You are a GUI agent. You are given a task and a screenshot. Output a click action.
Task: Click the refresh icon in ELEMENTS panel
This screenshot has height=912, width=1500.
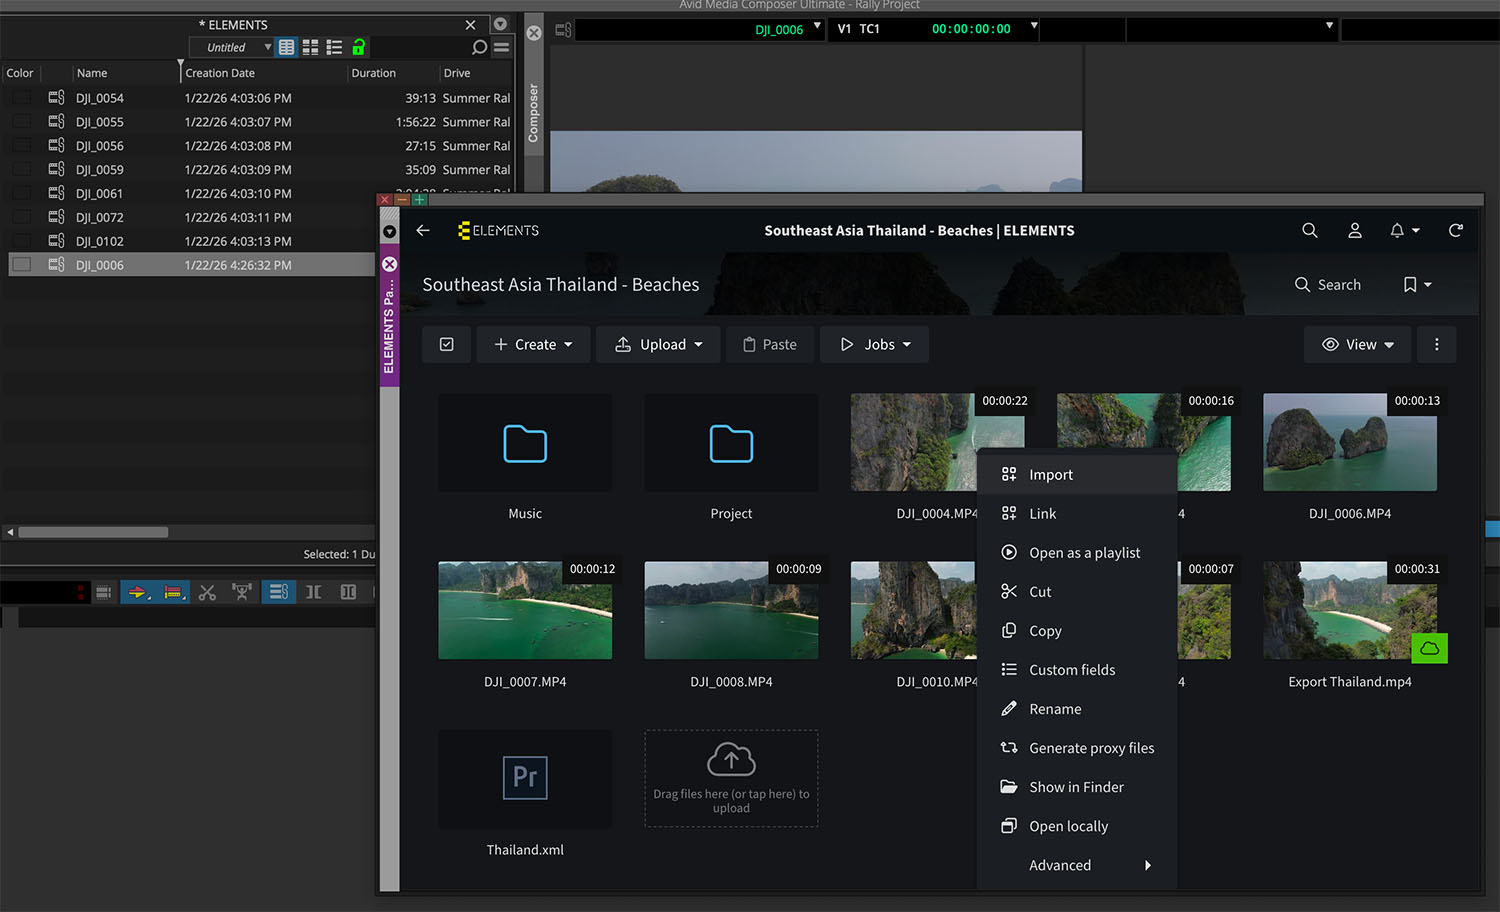(x=1455, y=231)
